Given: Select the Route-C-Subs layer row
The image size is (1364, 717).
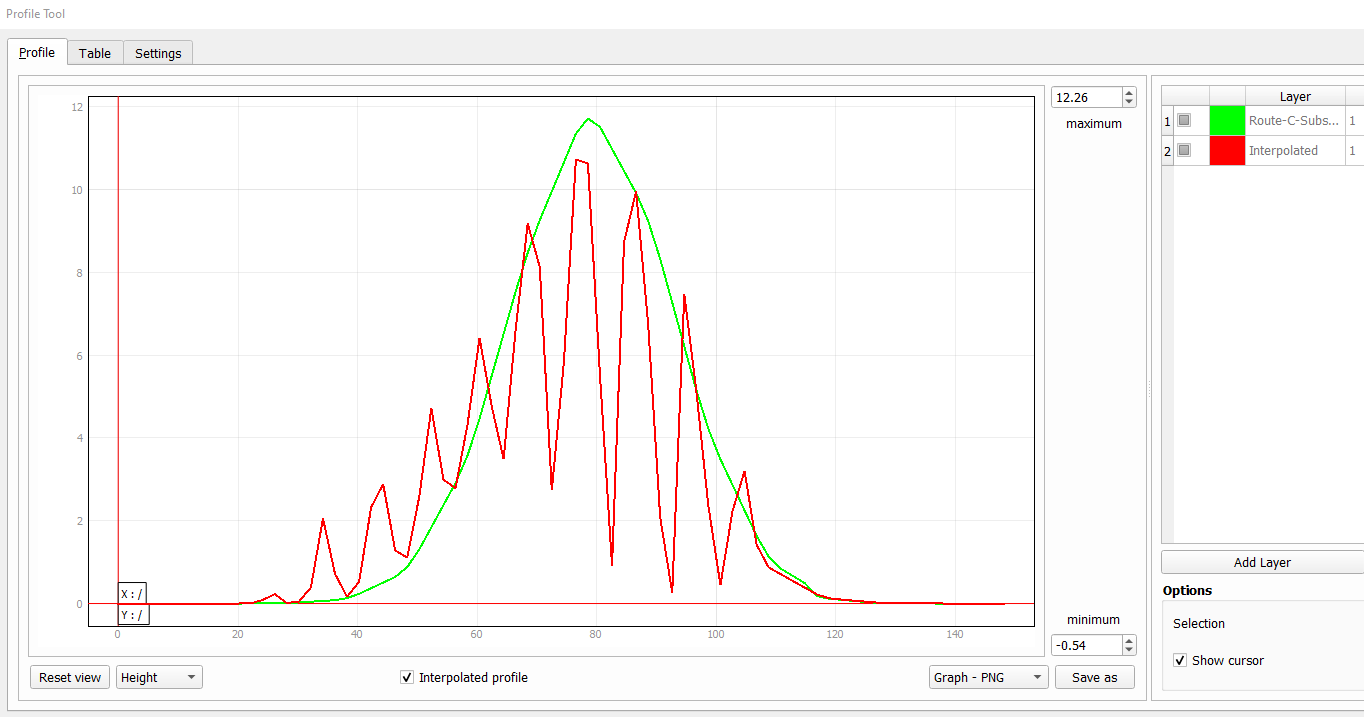Looking at the screenshot, I should coord(1295,120).
